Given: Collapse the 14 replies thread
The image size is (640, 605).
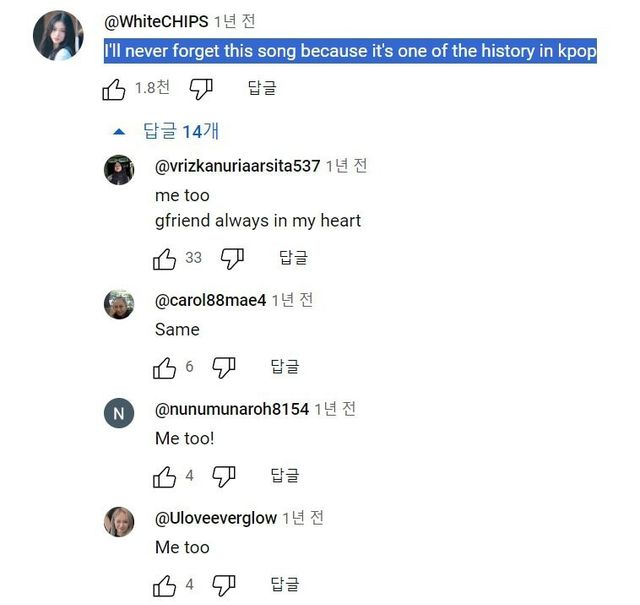Looking at the screenshot, I should click(x=167, y=131).
